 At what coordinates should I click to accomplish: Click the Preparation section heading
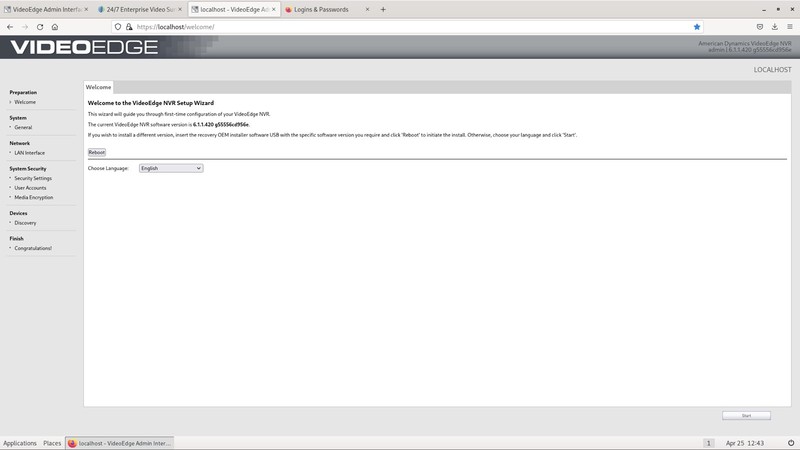[23, 92]
